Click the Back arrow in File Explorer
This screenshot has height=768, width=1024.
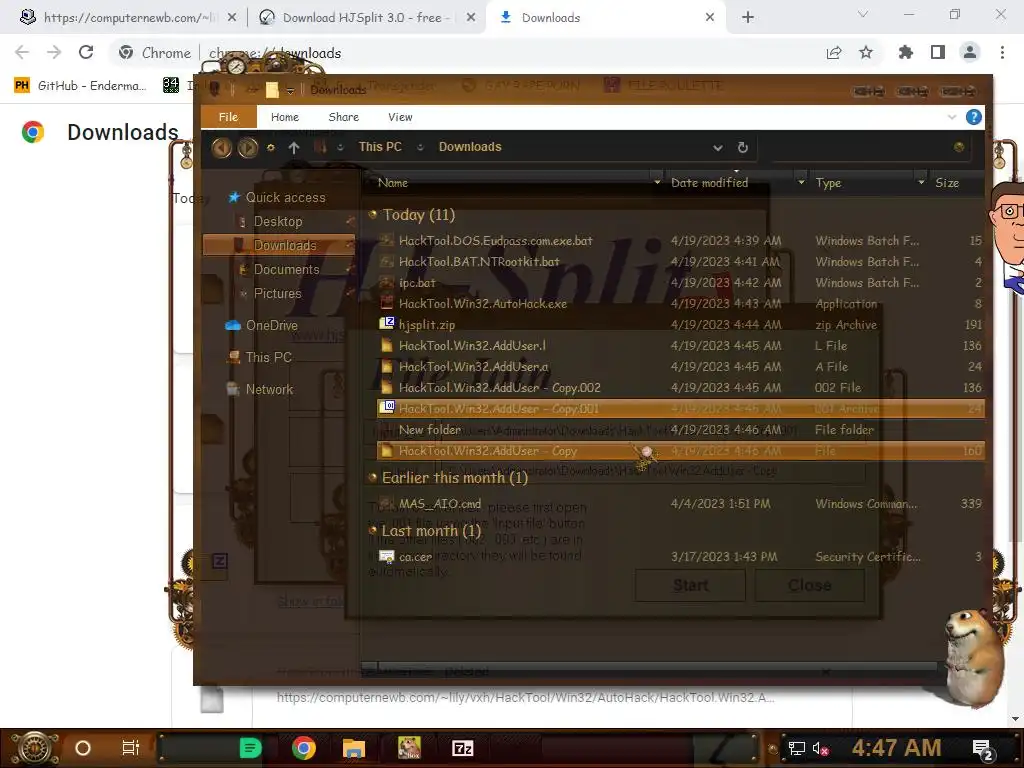[221, 148]
